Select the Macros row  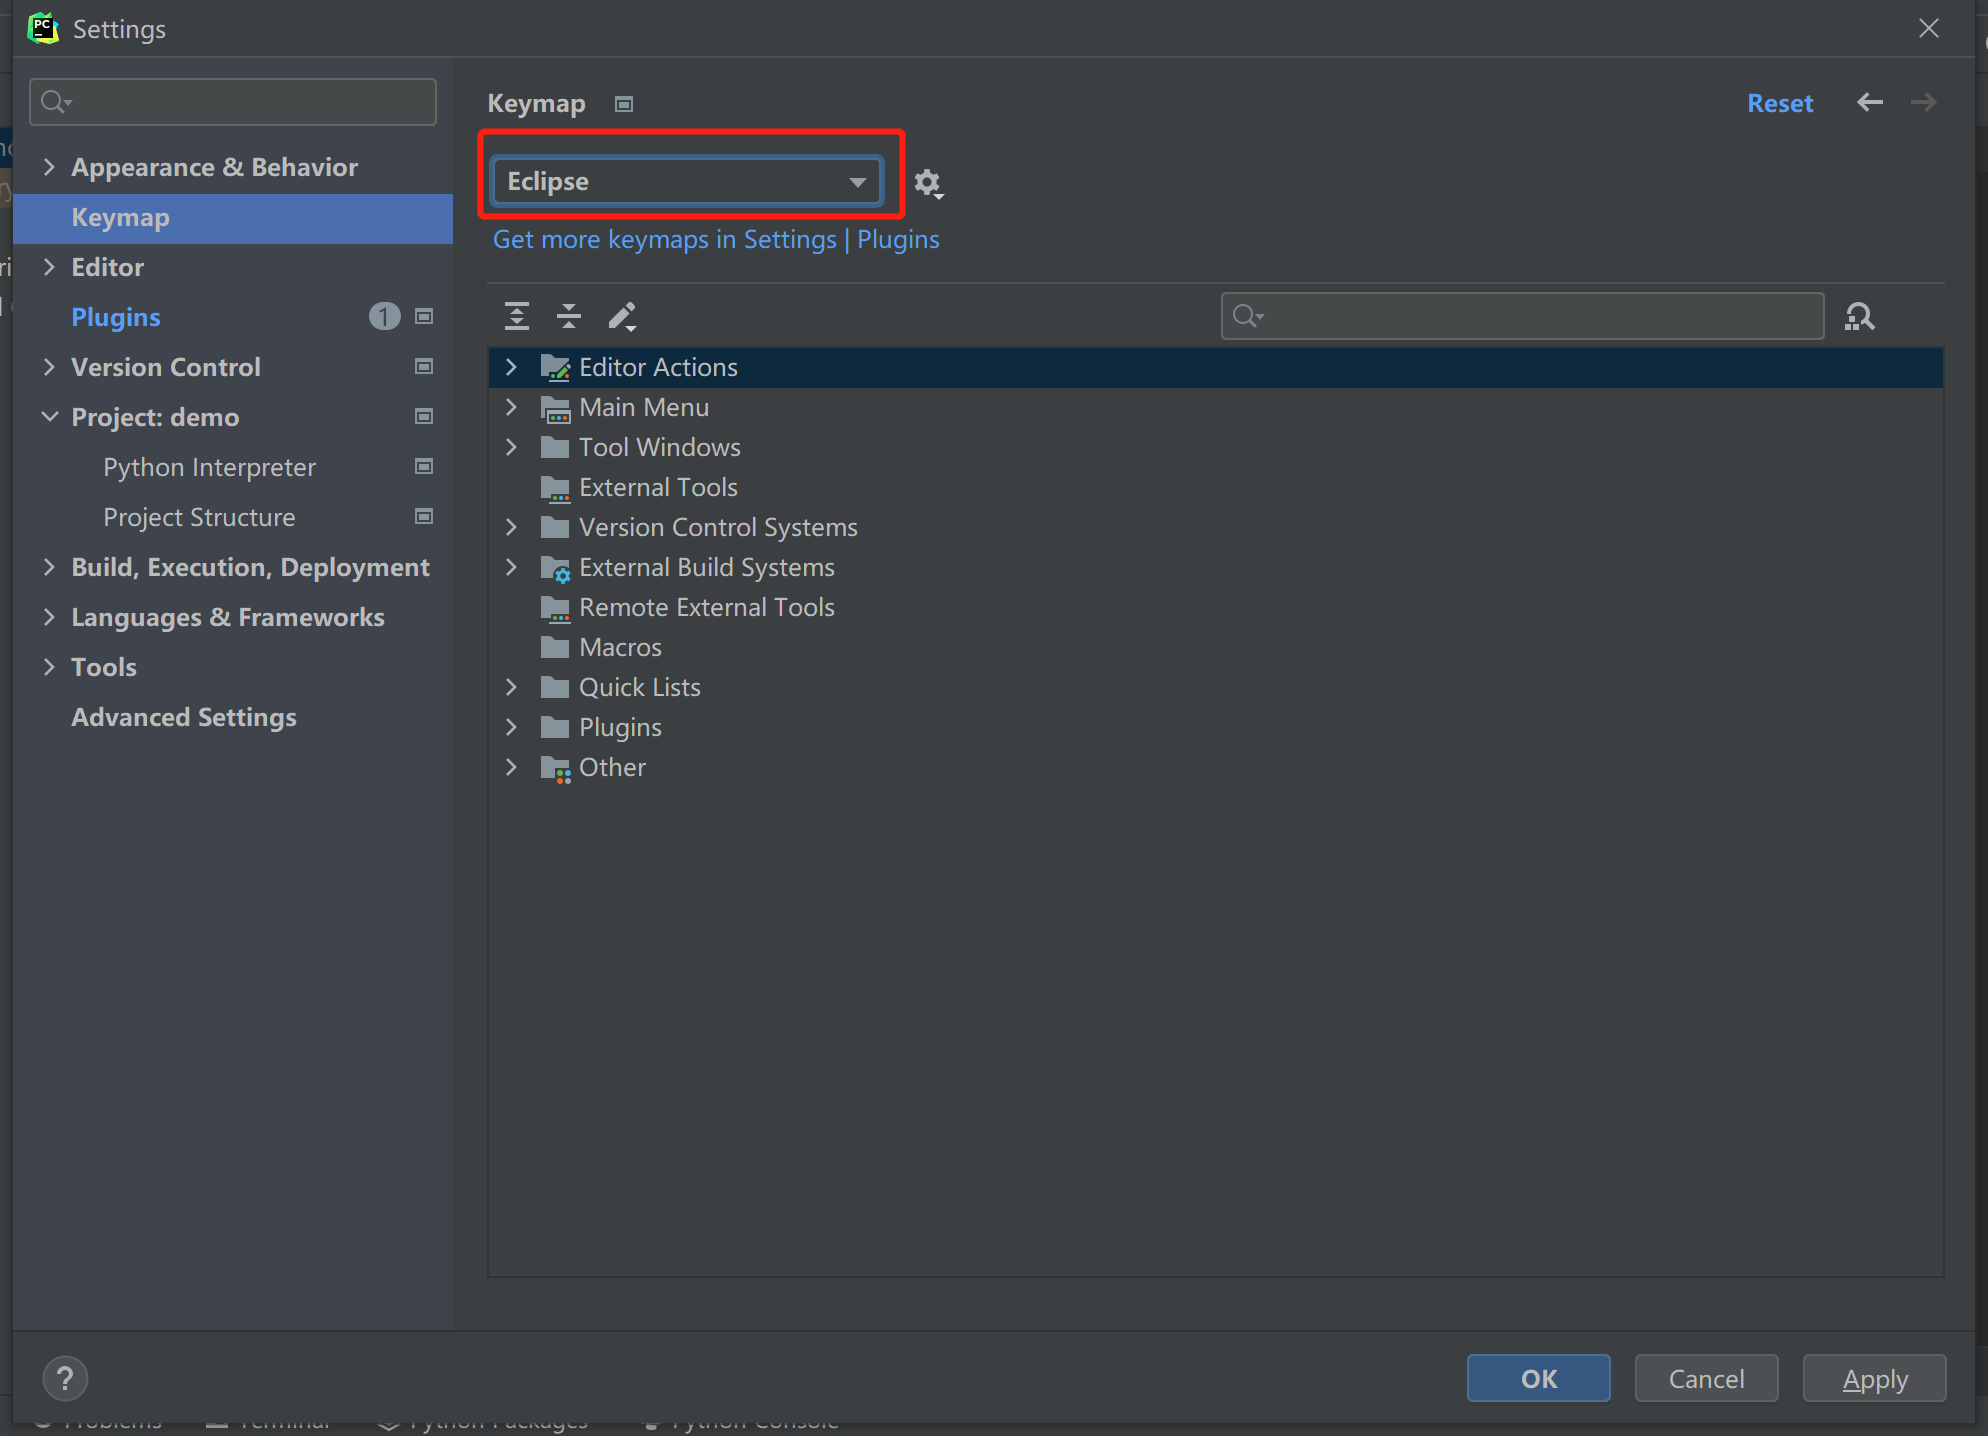tap(1216, 647)
